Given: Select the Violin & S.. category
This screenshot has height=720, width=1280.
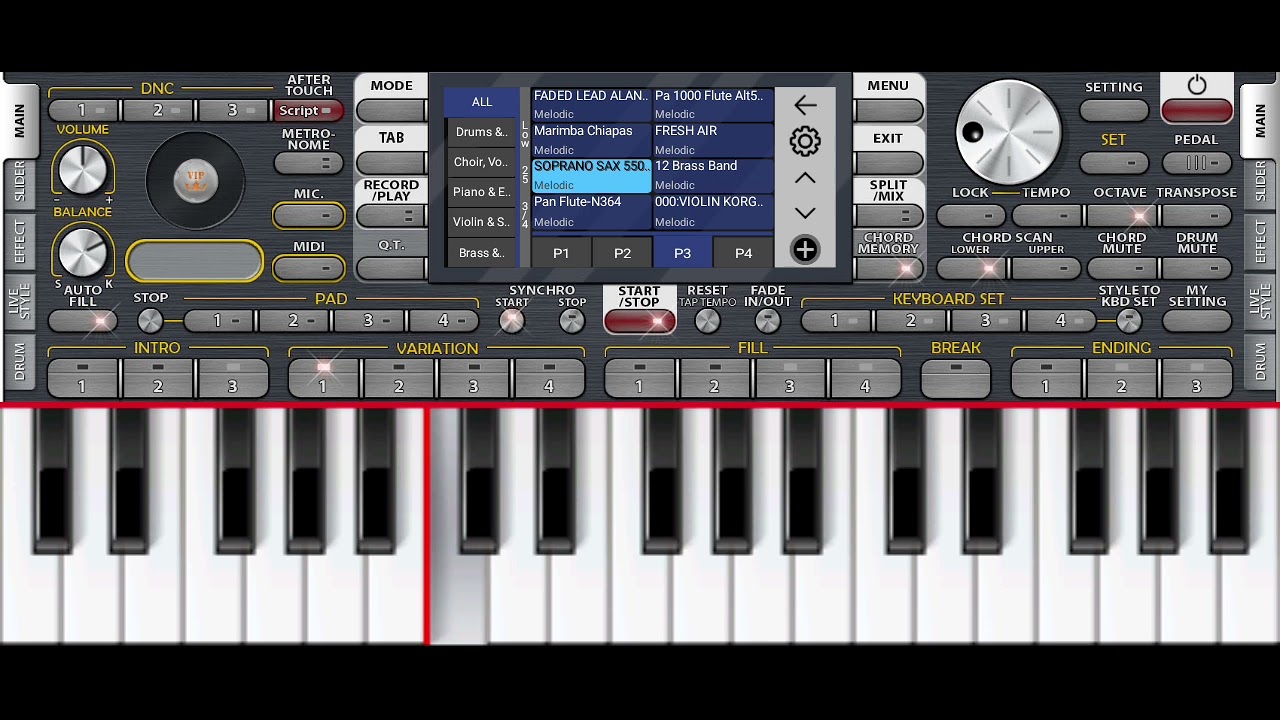Looking at the screenshot, I should pos(482,222).
